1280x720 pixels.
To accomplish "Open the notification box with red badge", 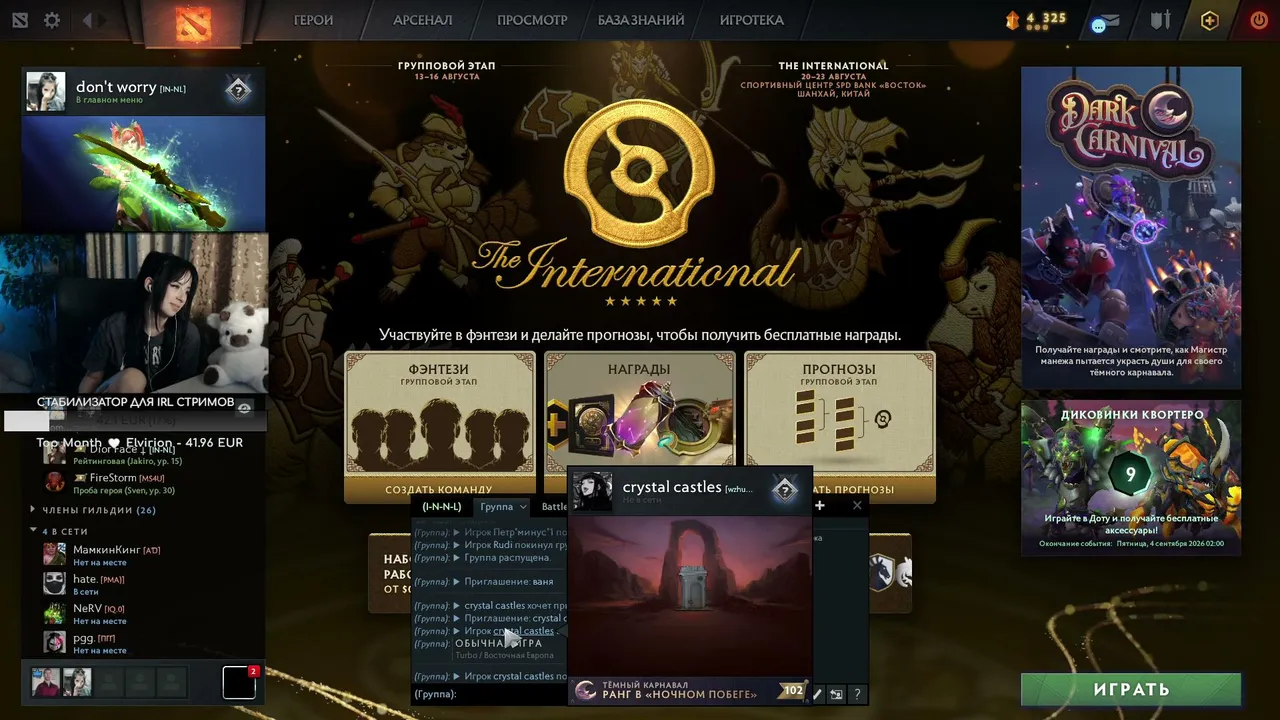I will (239, 682).
